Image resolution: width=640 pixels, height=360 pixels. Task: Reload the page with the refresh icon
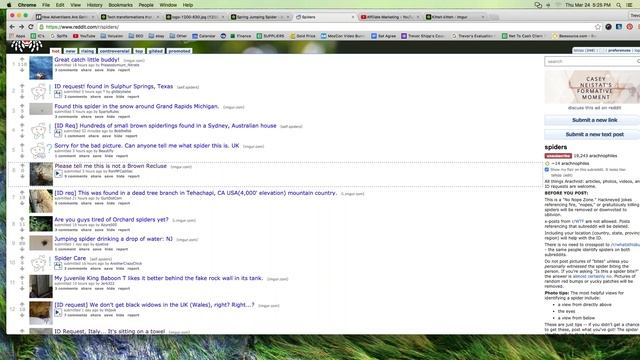click(31, 27)
